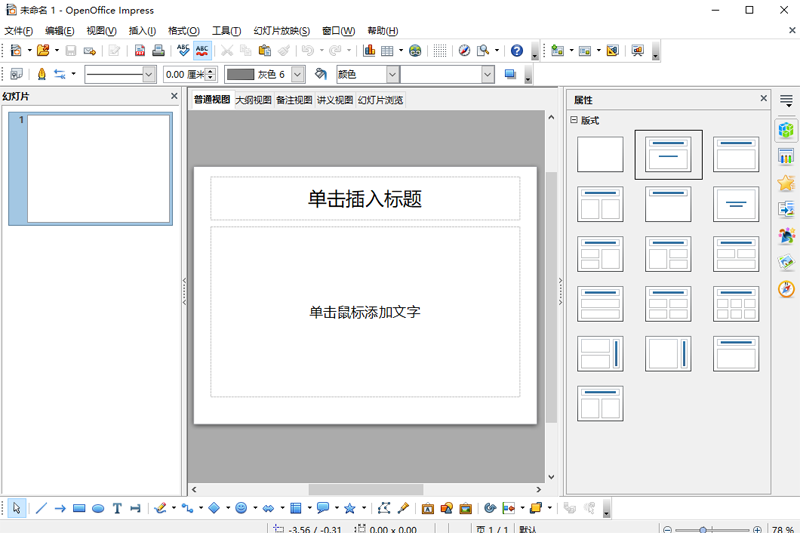Increase line width with up stepper
This screenshot has height=533, width=800.
(211, 71)
